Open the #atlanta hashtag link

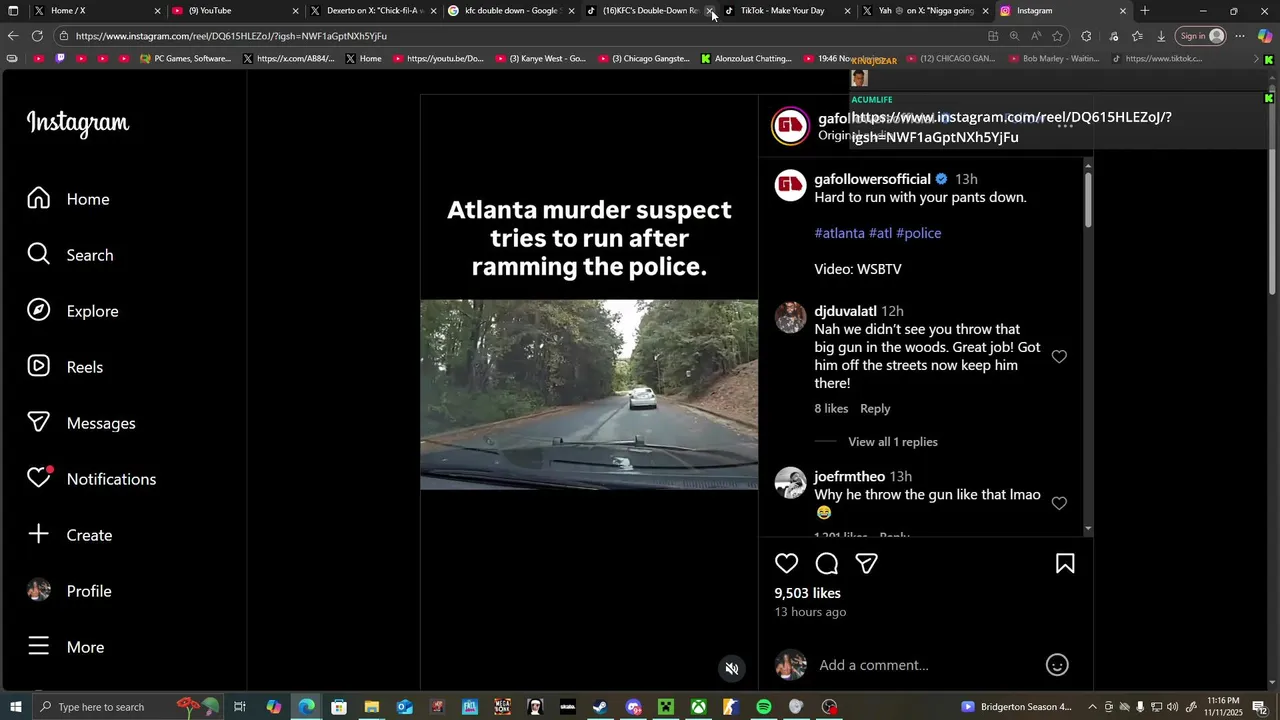[839, 233]
